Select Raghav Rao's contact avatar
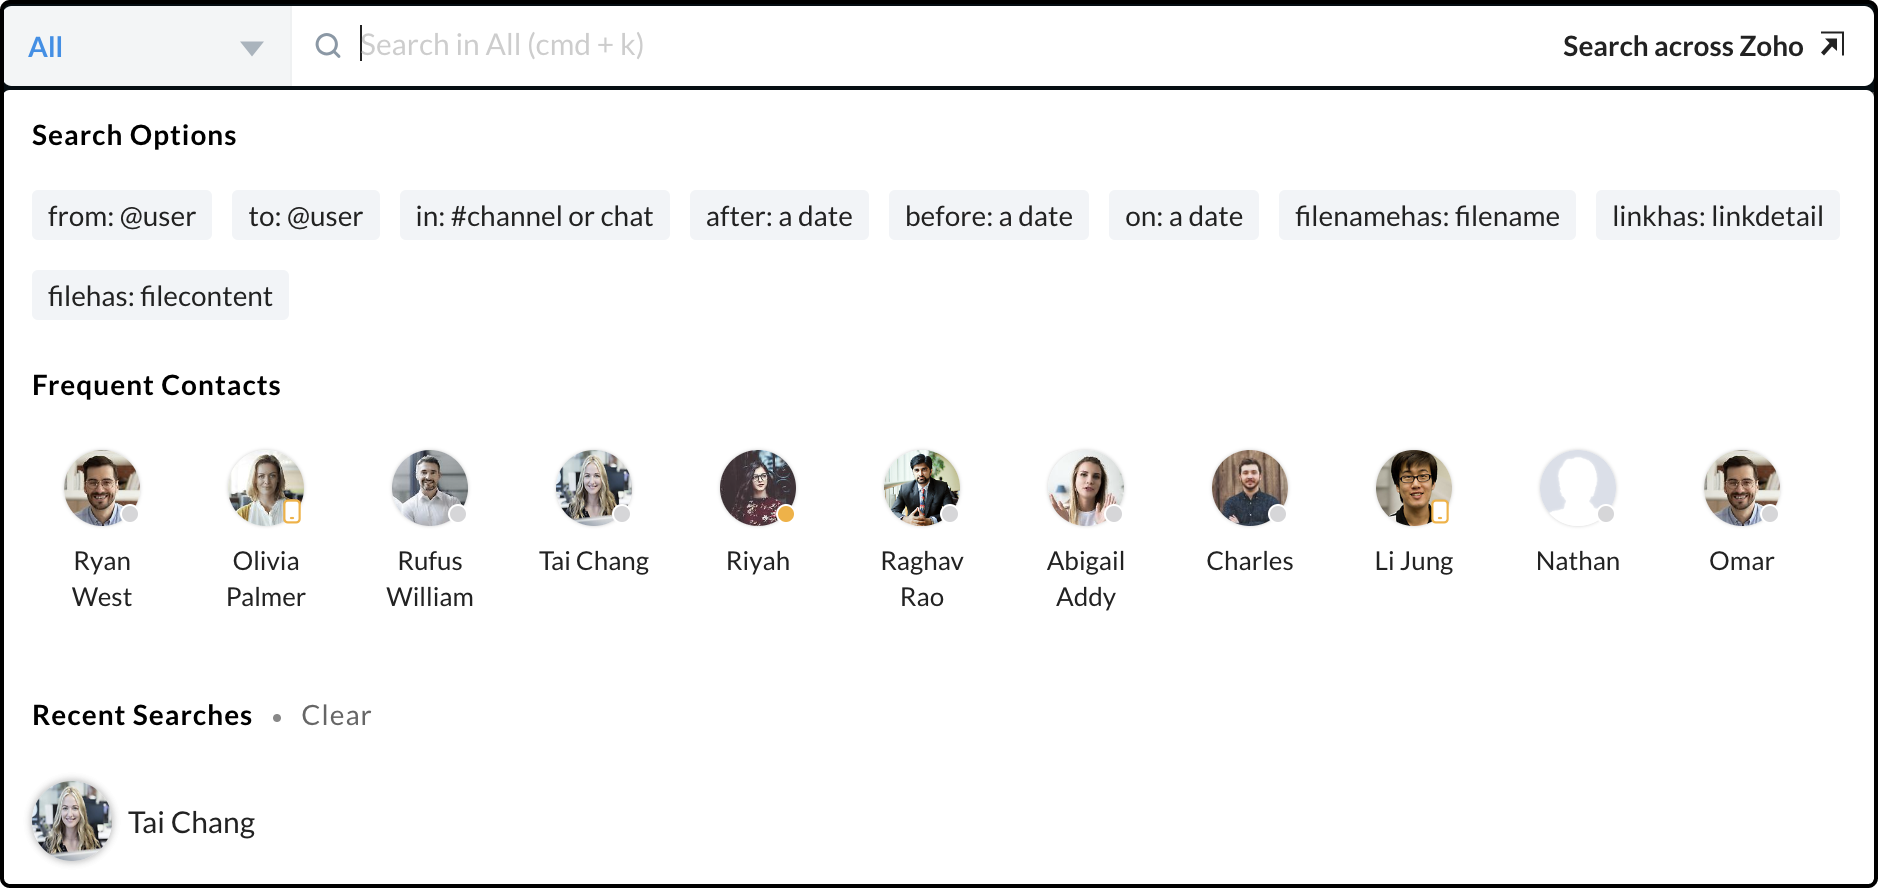Image resolution: width=1878 pixels, height=888 pixels. 922,488
